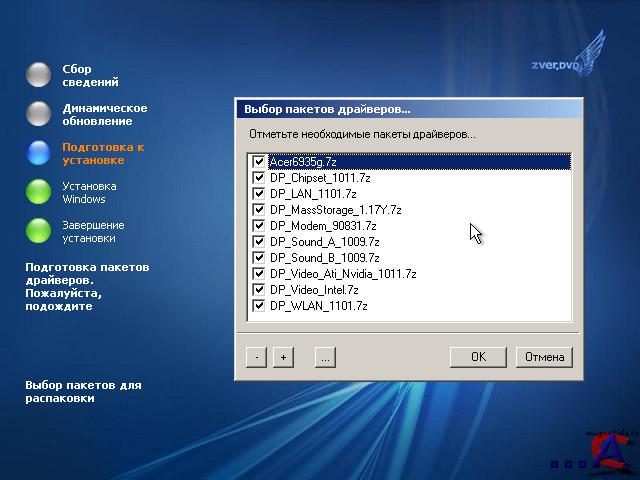Toggle the DP_Chipset_1011.7z checkbox

260,177
